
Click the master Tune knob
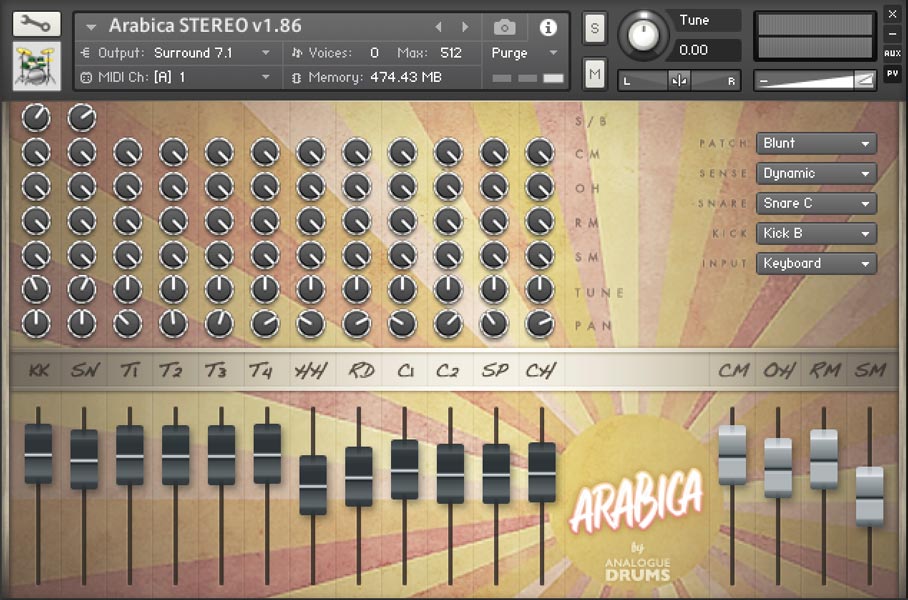tap(643, 35)
